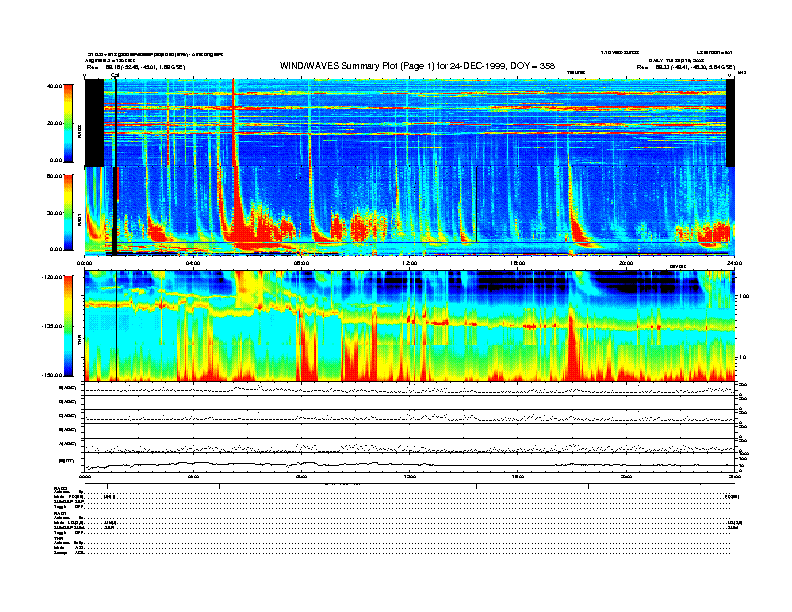792x612 pixels.
Task: Click the -120.00 tick on TNR color scale
Action: tap(53, 277)
